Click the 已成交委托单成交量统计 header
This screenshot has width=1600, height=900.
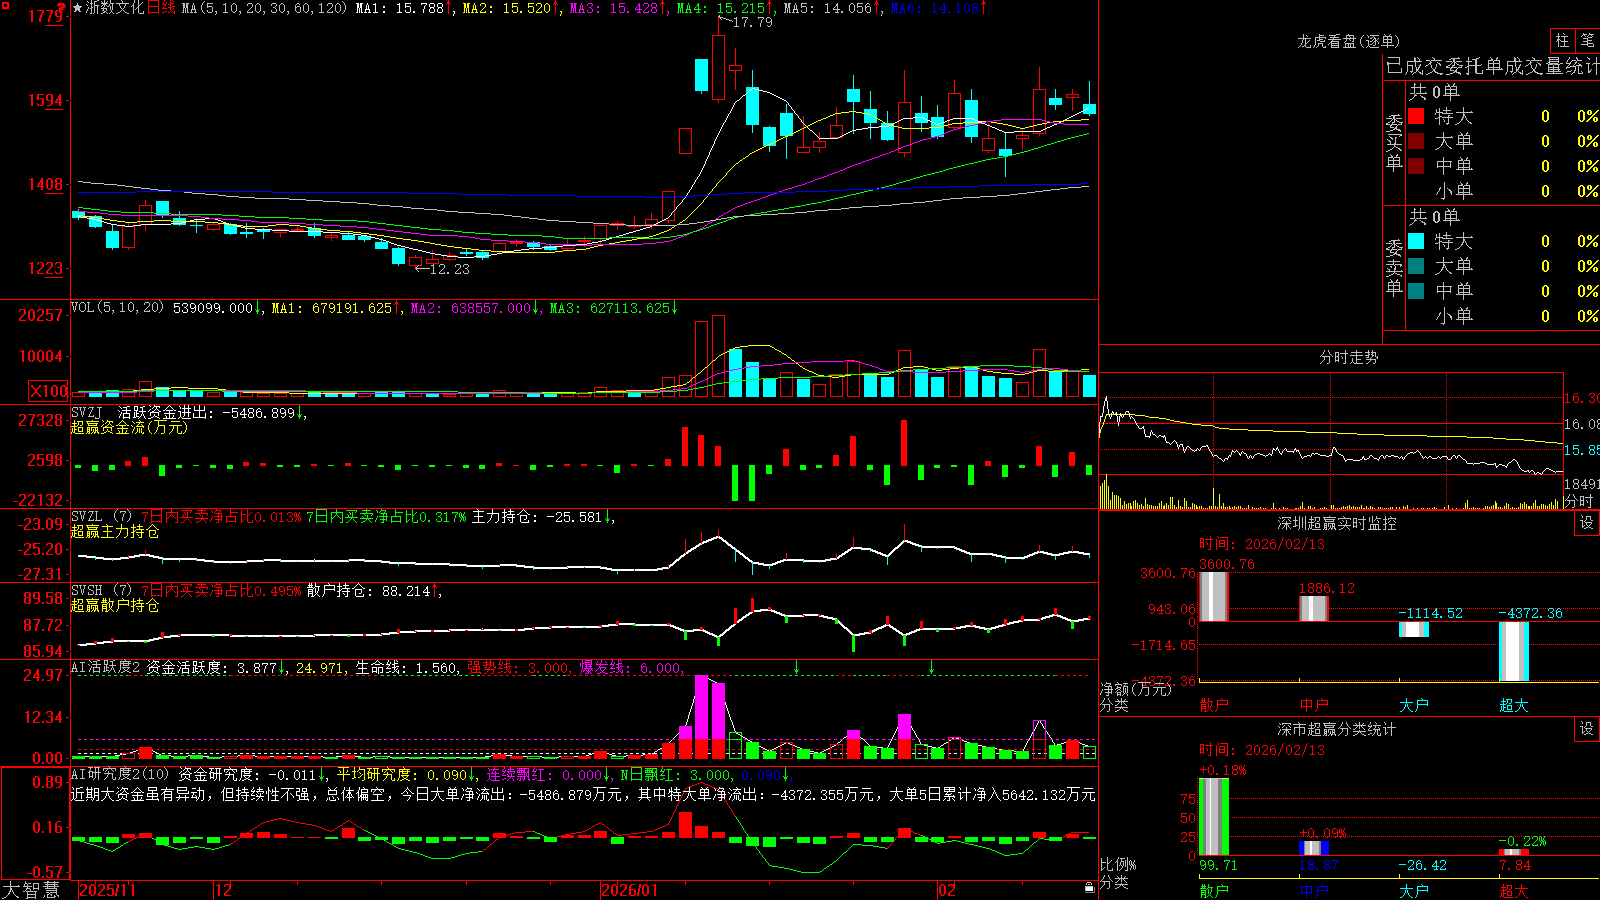1492,66
